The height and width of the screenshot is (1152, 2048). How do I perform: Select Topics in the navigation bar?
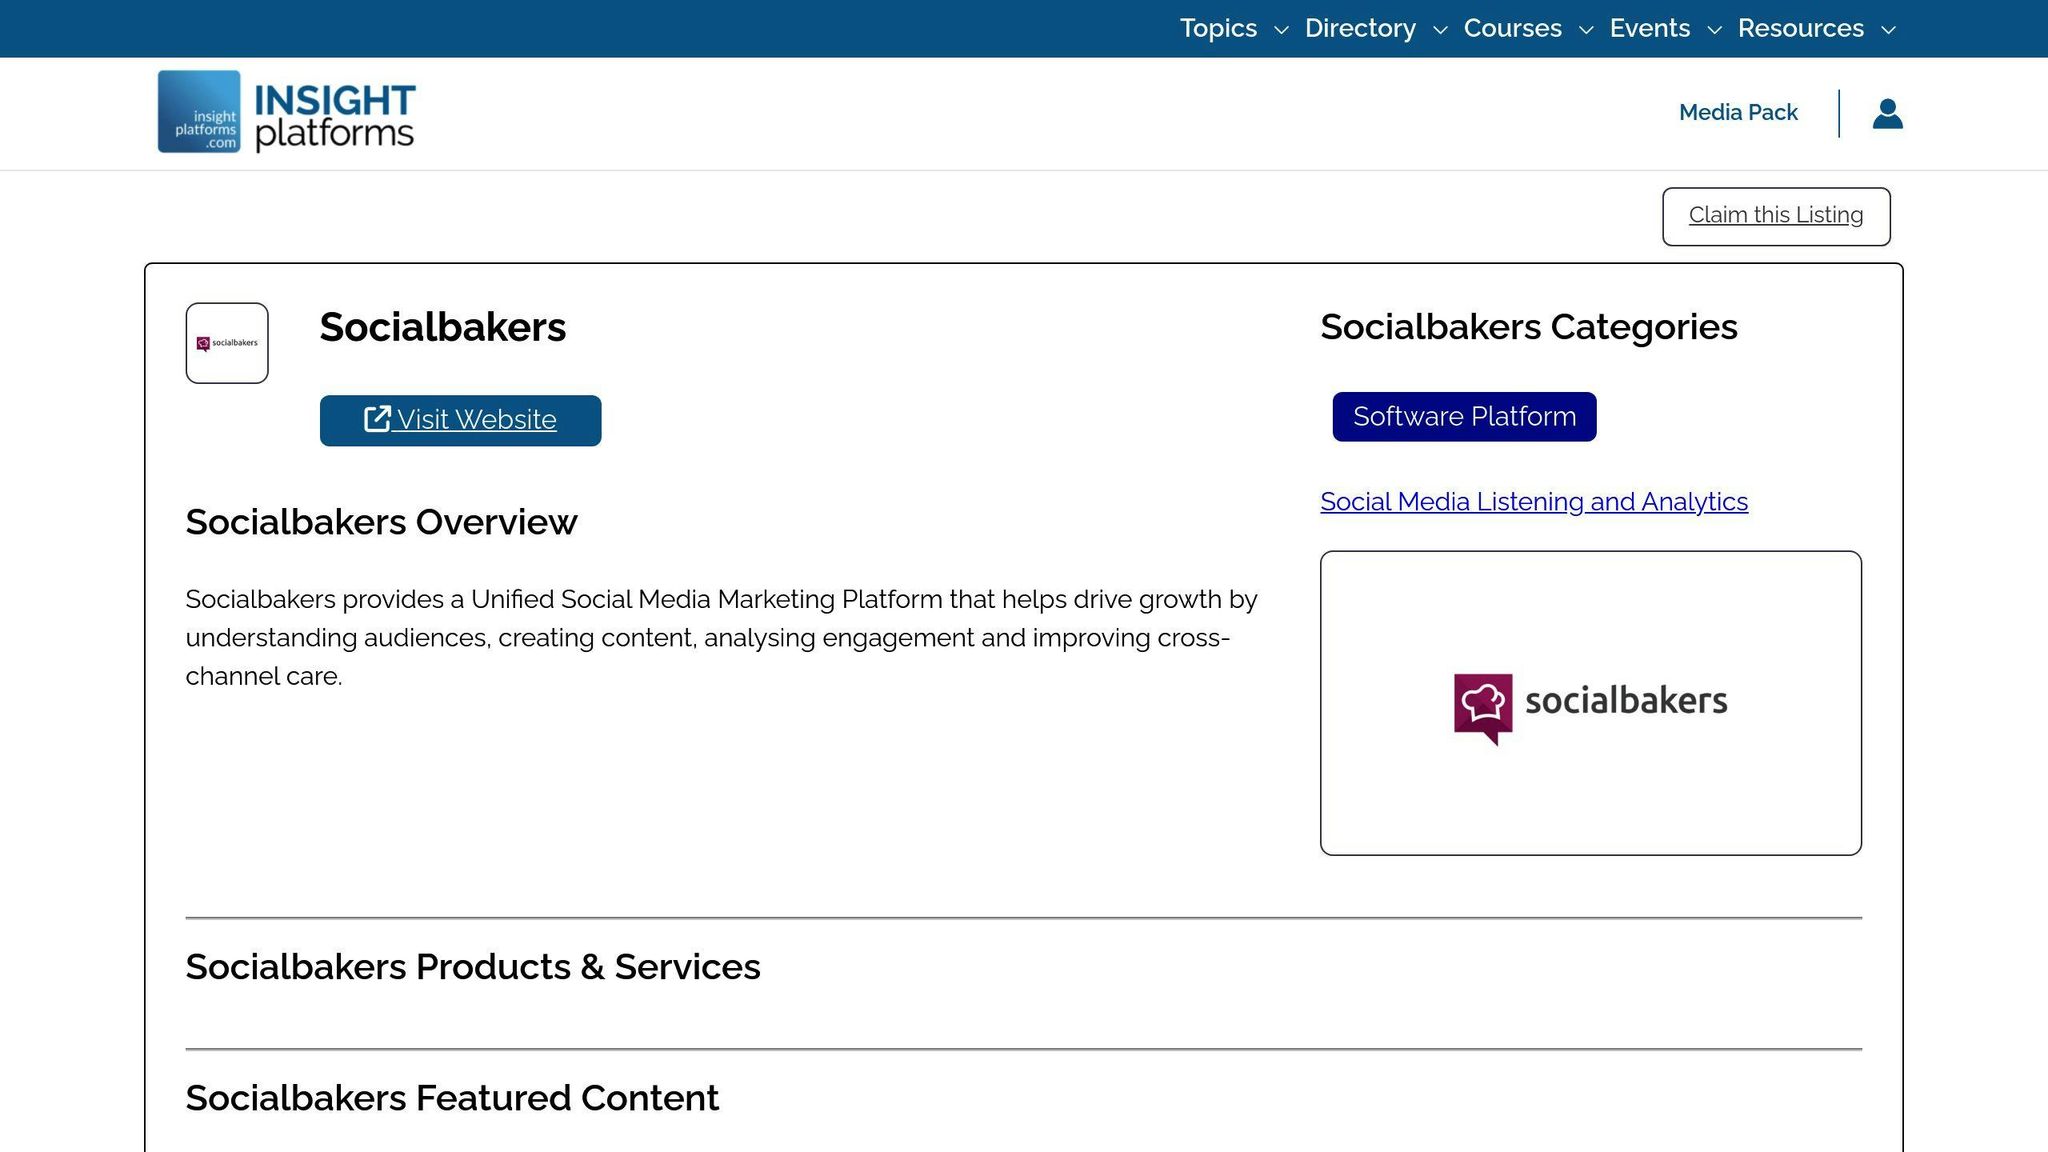[x=1218, y=28]
